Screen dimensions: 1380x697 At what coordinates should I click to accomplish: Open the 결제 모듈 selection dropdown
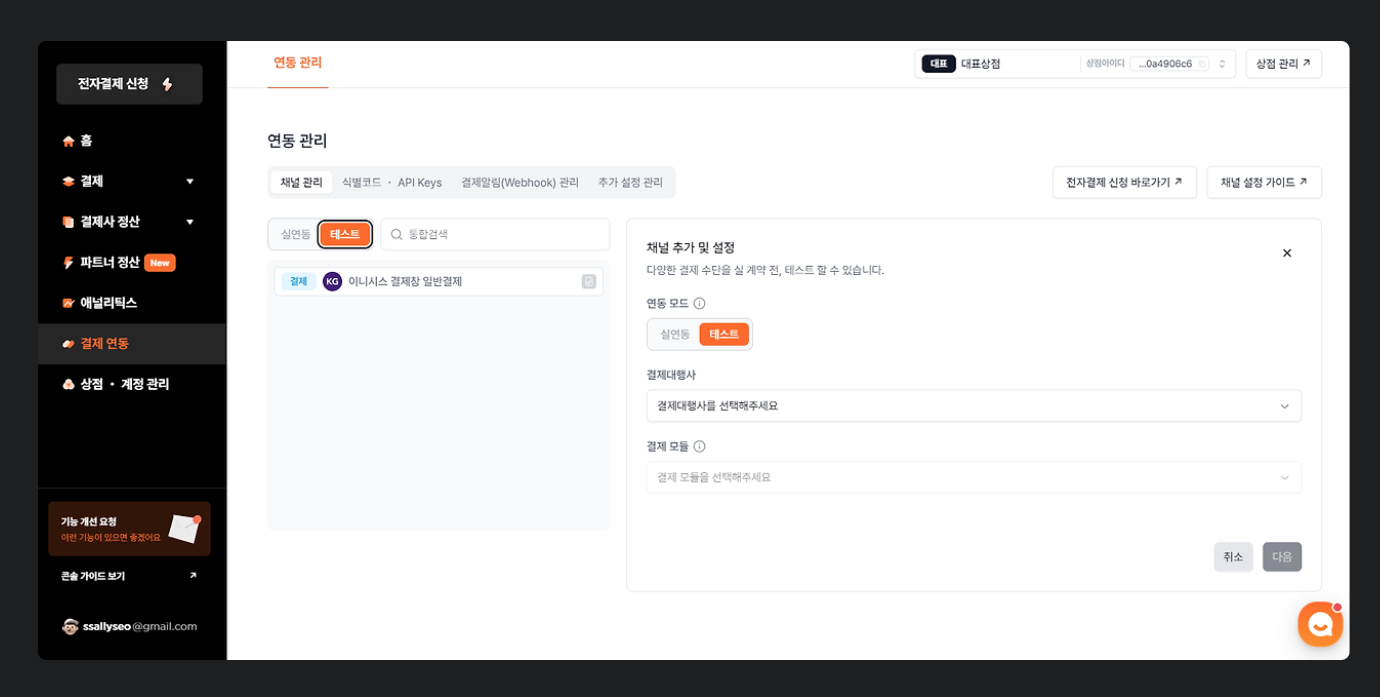(x=974, y=477)
